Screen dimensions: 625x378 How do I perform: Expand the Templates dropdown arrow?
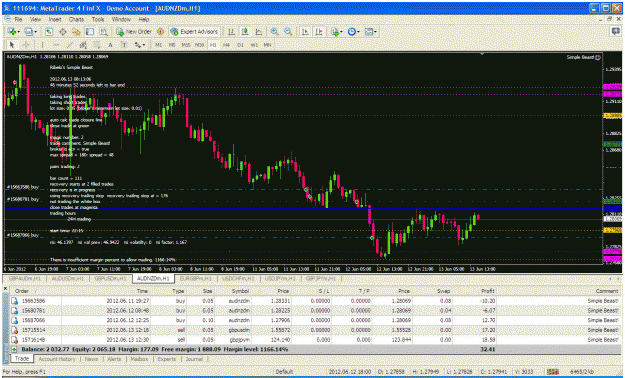pos(375,32)
